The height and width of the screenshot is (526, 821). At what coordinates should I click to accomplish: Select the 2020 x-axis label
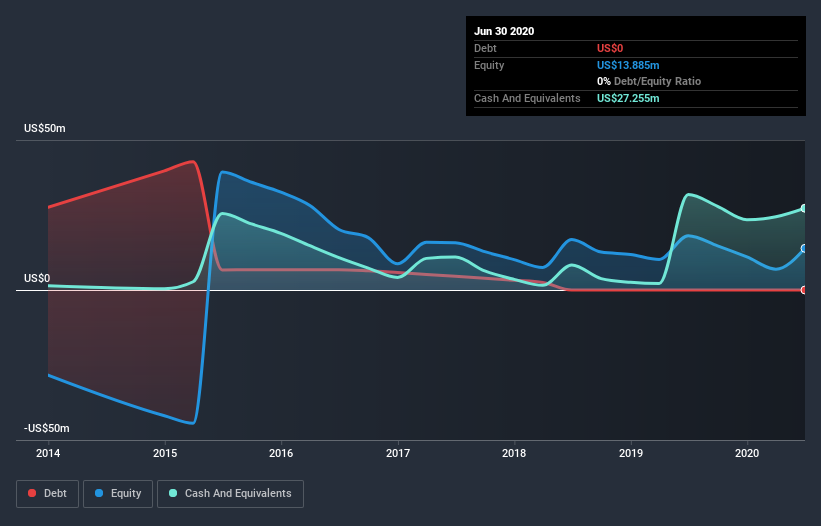click(x=747, y=453)
